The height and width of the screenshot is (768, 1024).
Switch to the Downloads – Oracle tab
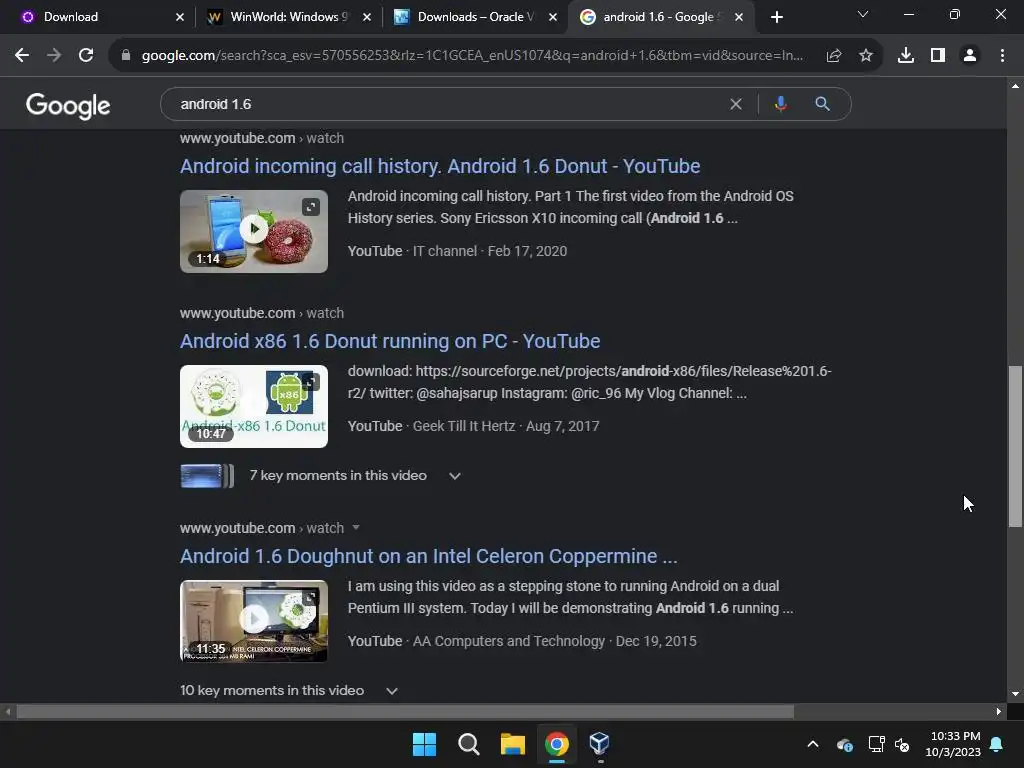pyautogui.click(x=476, y=17)
